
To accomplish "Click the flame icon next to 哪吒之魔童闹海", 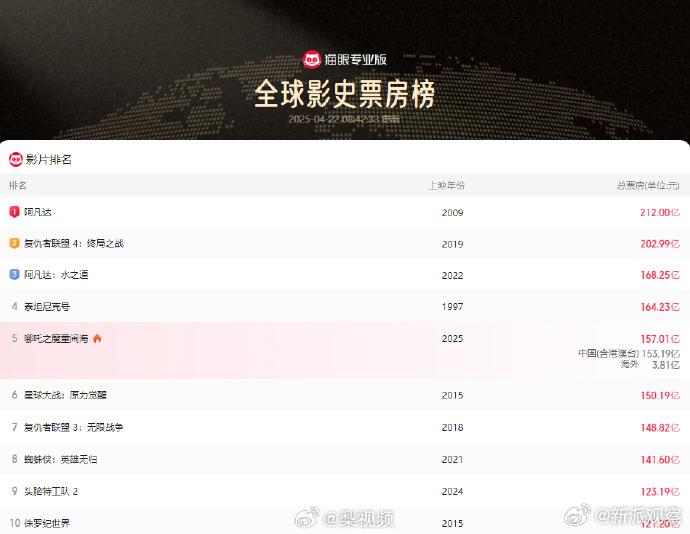I will [x=97, y=338].
